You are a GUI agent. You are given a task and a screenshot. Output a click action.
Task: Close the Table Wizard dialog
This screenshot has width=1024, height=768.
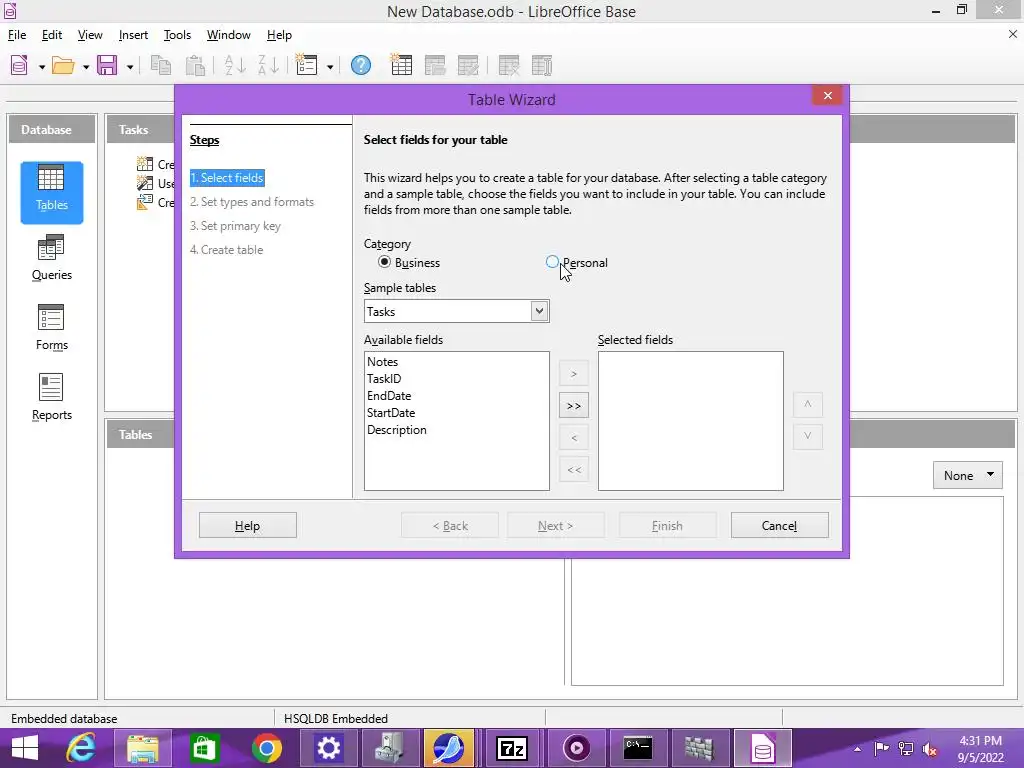click(x=827, y=95)
